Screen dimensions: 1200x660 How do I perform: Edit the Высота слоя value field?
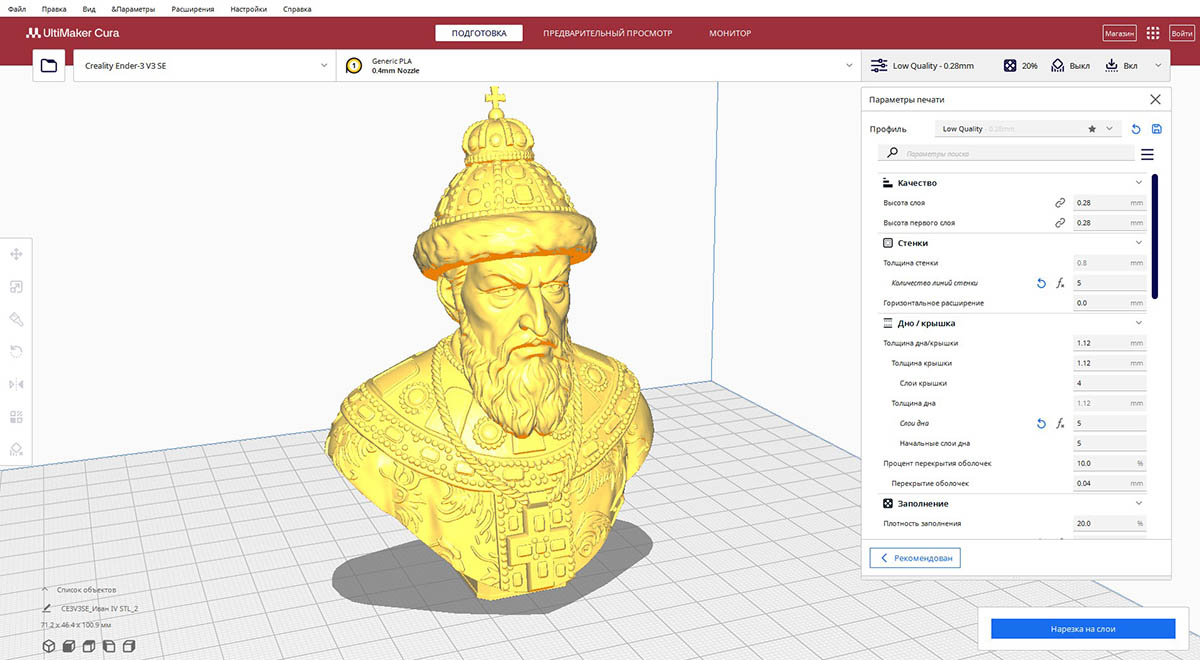click(x=1109, y=203)
